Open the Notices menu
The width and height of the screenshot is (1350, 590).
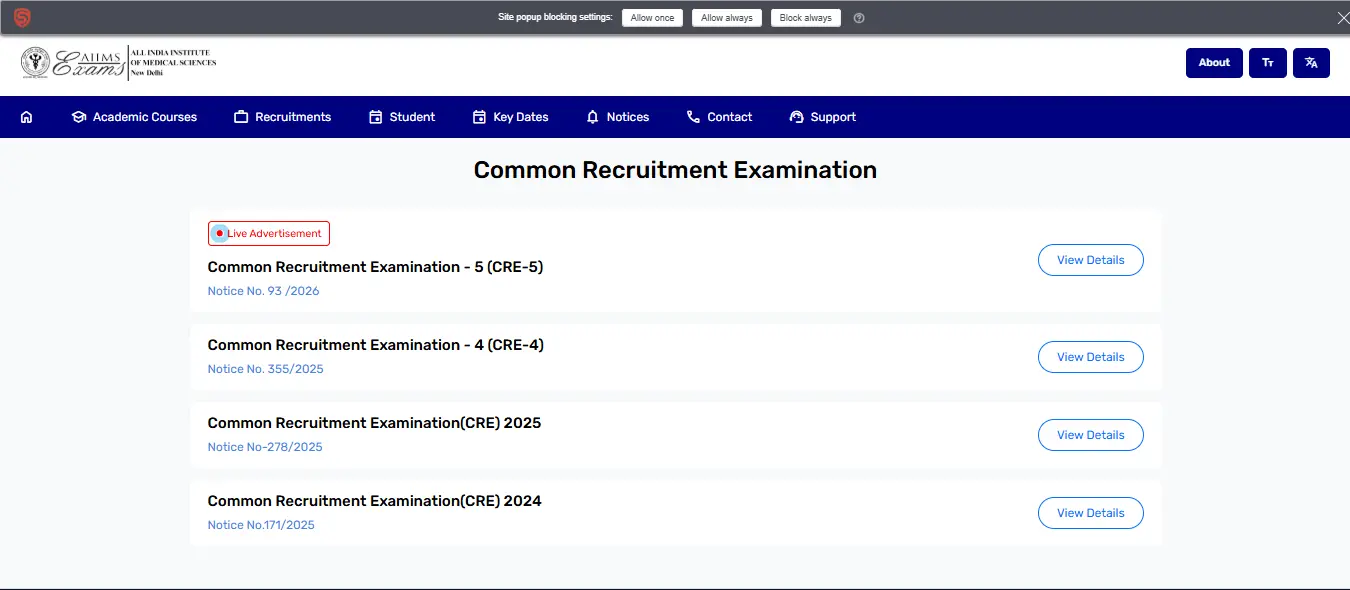point(618,117)
